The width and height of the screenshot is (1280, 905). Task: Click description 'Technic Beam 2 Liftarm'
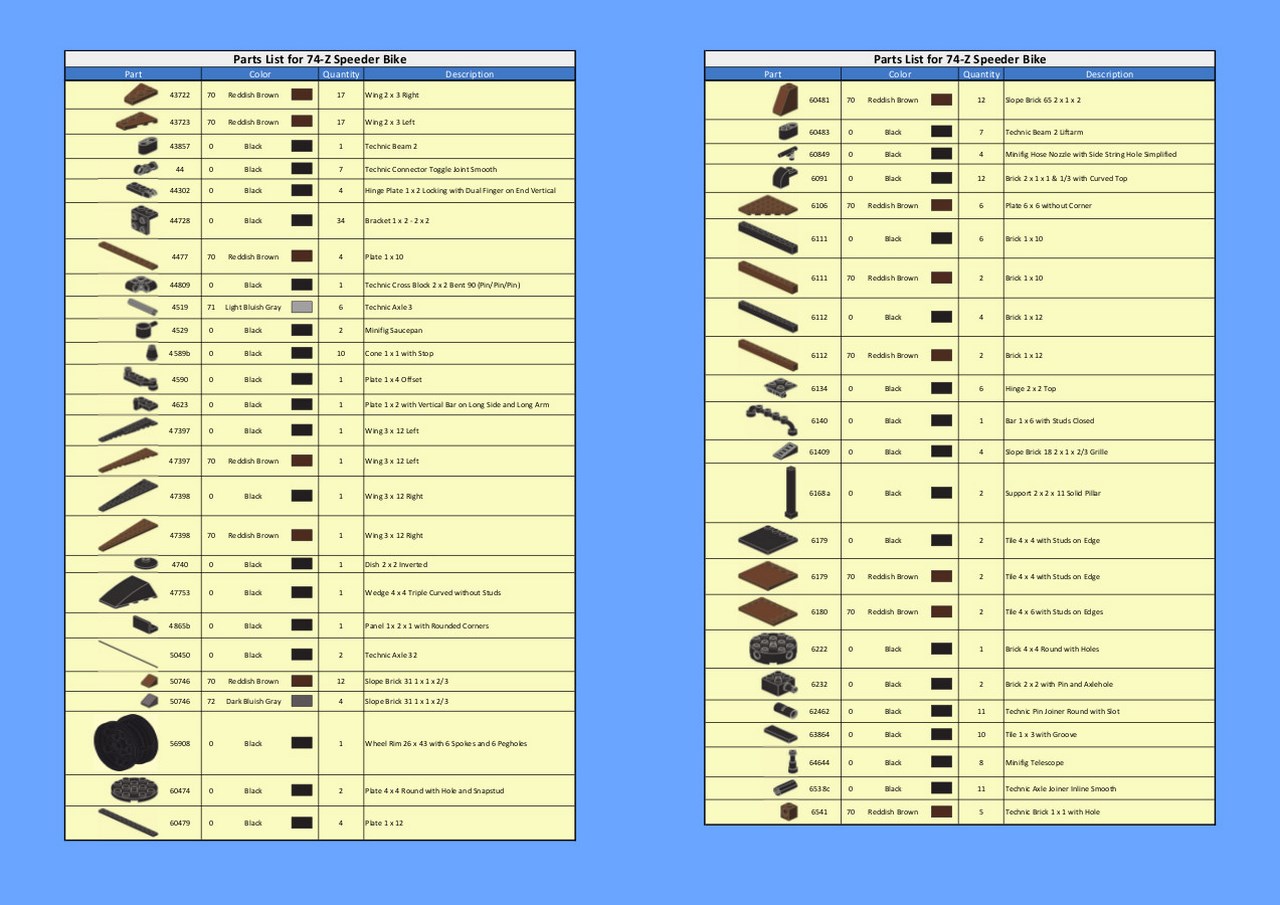tap(1044, 131)
